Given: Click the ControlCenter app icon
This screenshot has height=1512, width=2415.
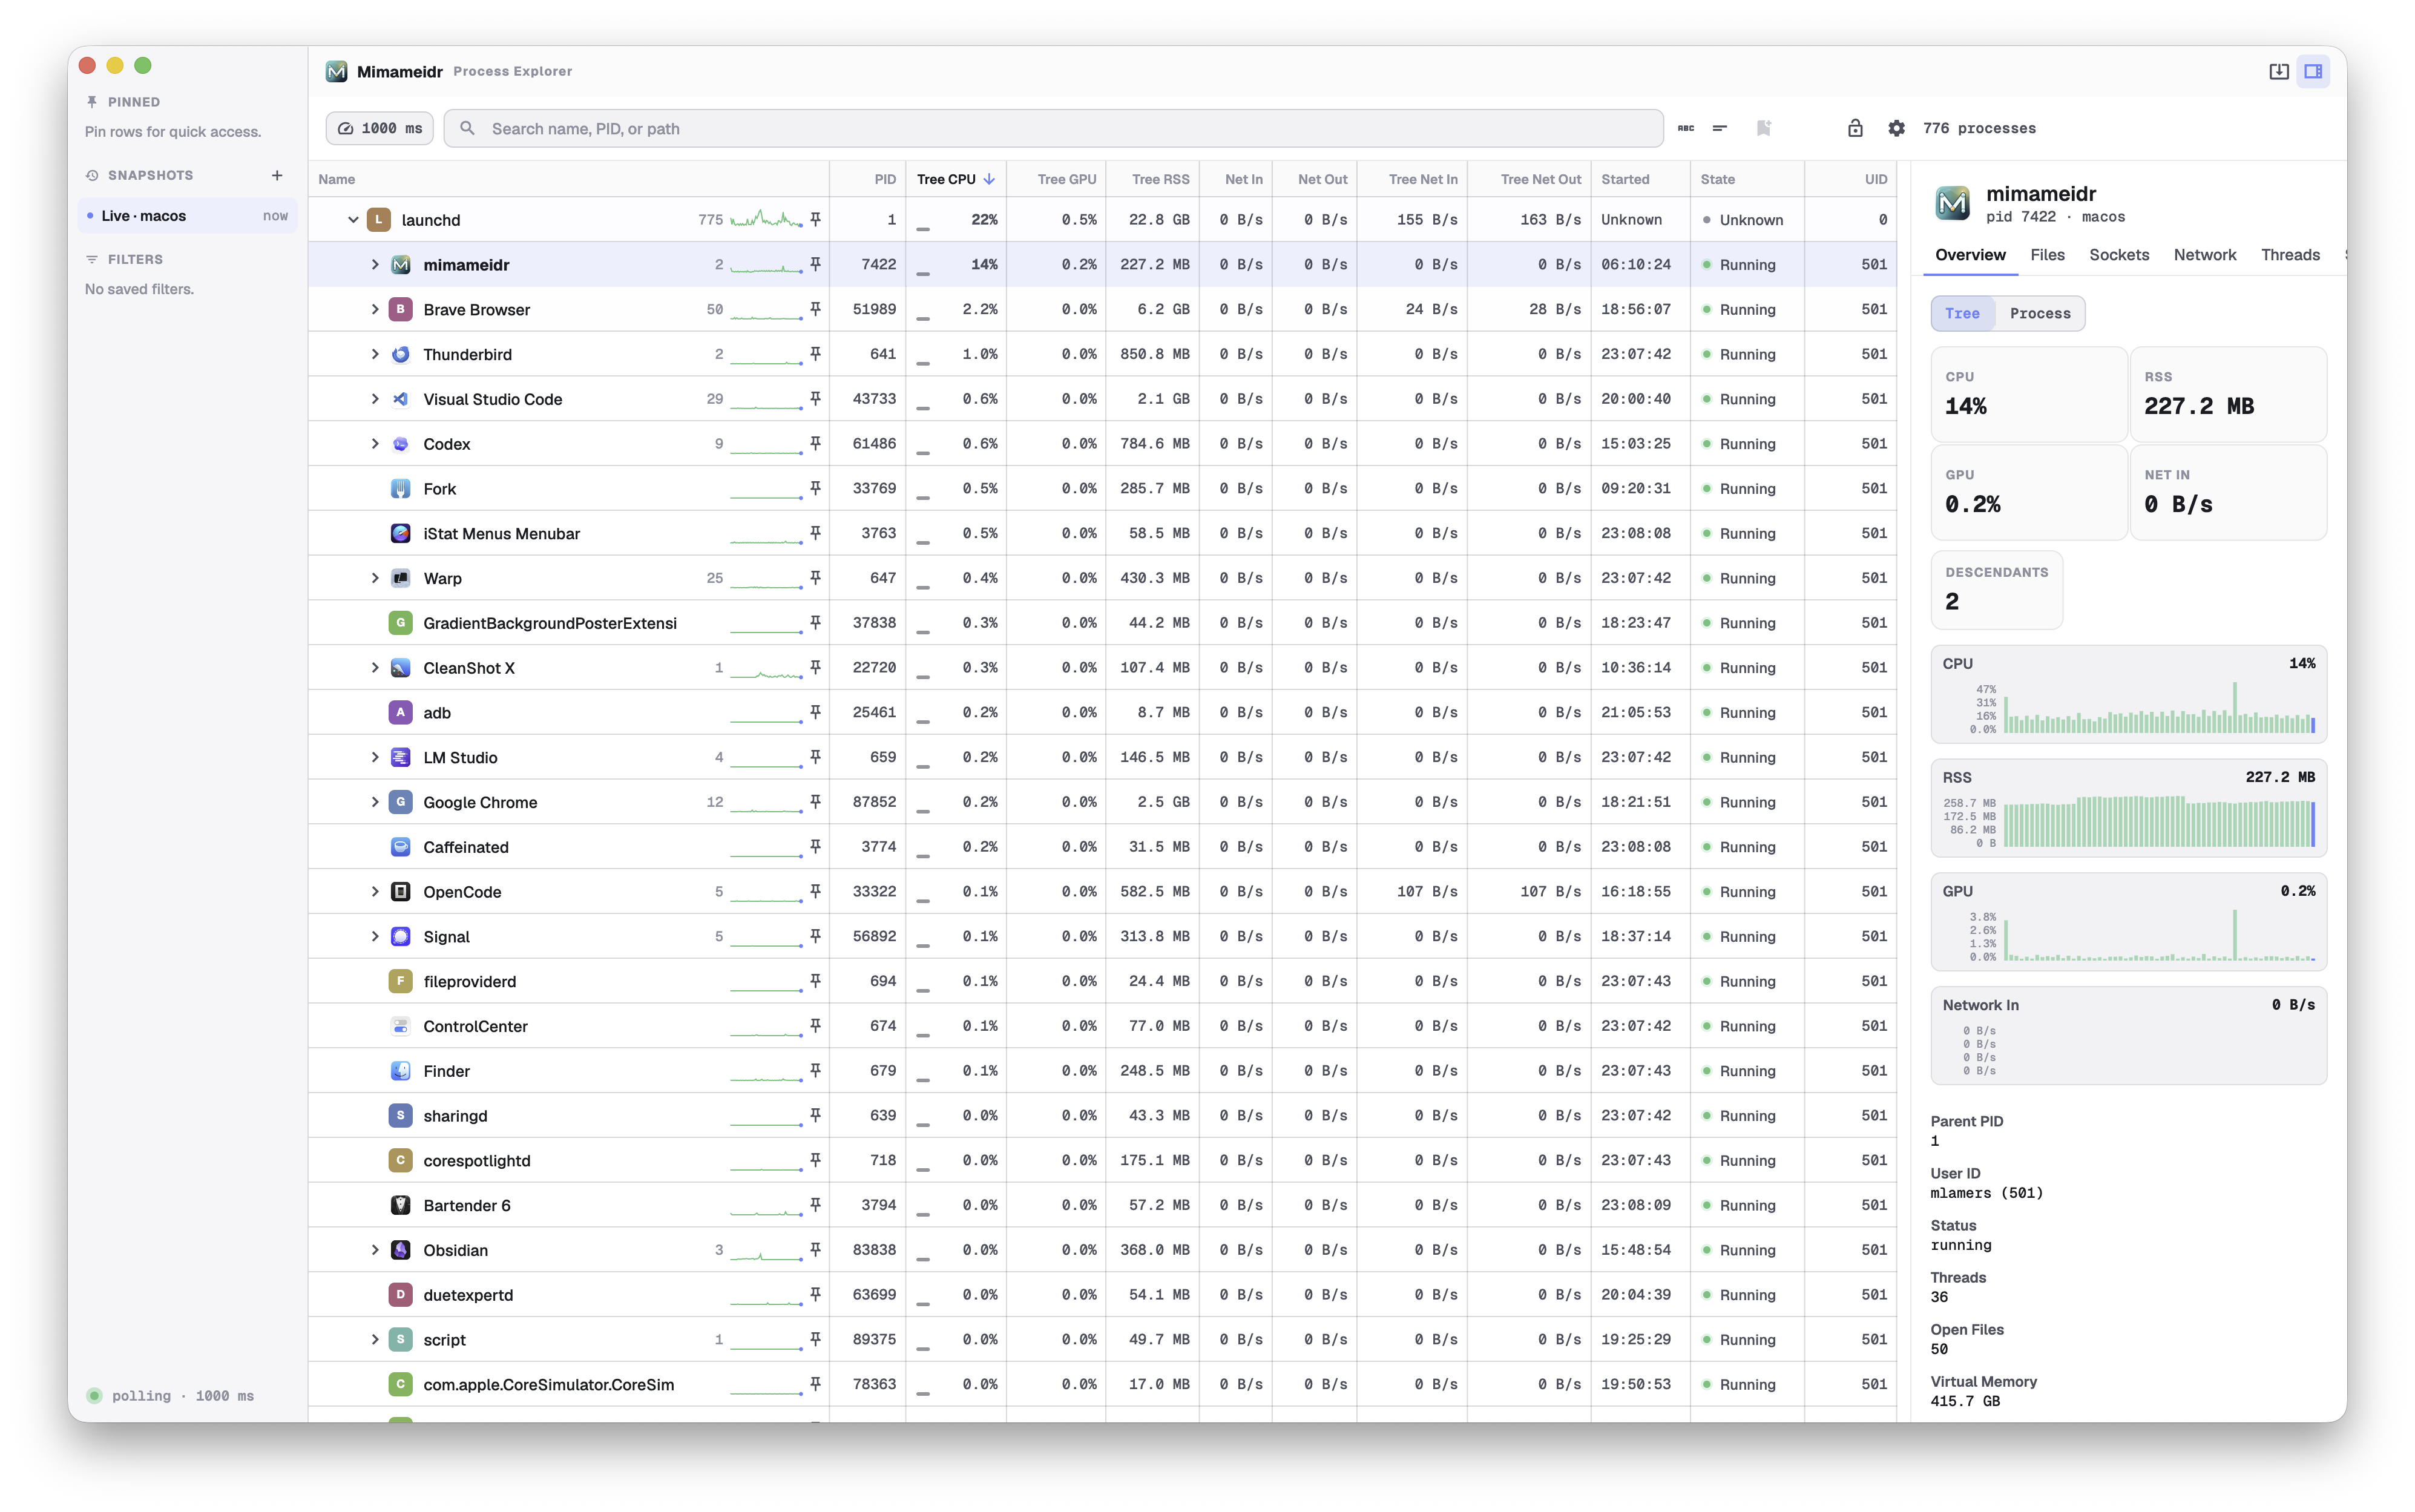Looking at the screenshot, I should 401,1026.
